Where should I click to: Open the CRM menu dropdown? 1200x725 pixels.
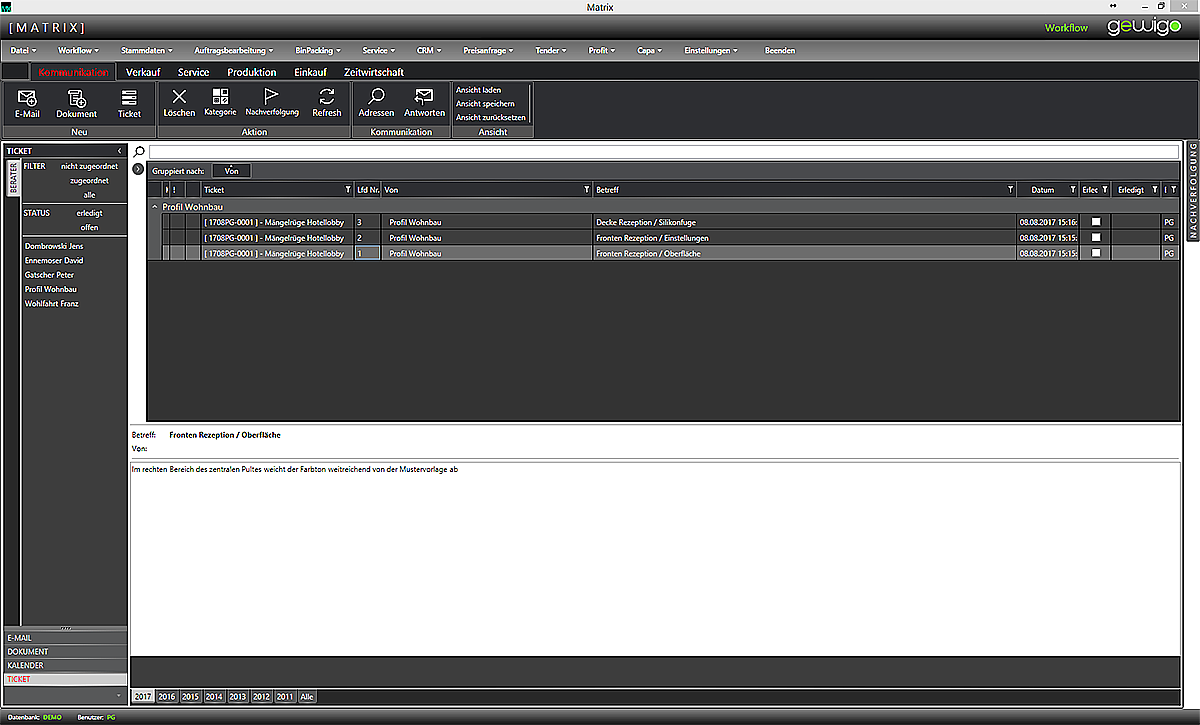tap(428, 50)
